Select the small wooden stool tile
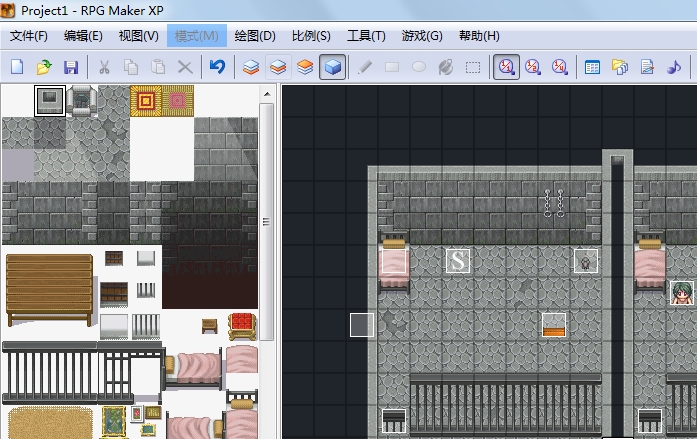Screen dimensions: 697x439 (209, 326)
